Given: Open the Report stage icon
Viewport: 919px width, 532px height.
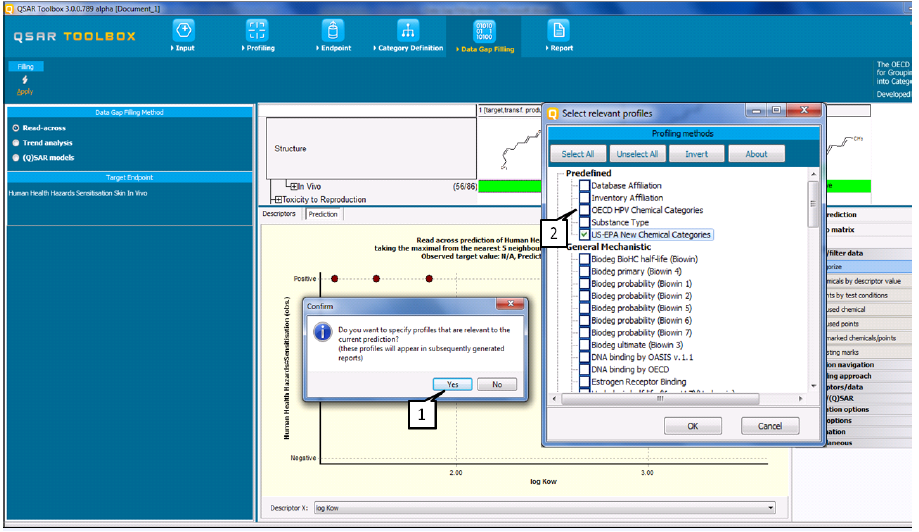Looking at the screenshot, I should [559, 30].
